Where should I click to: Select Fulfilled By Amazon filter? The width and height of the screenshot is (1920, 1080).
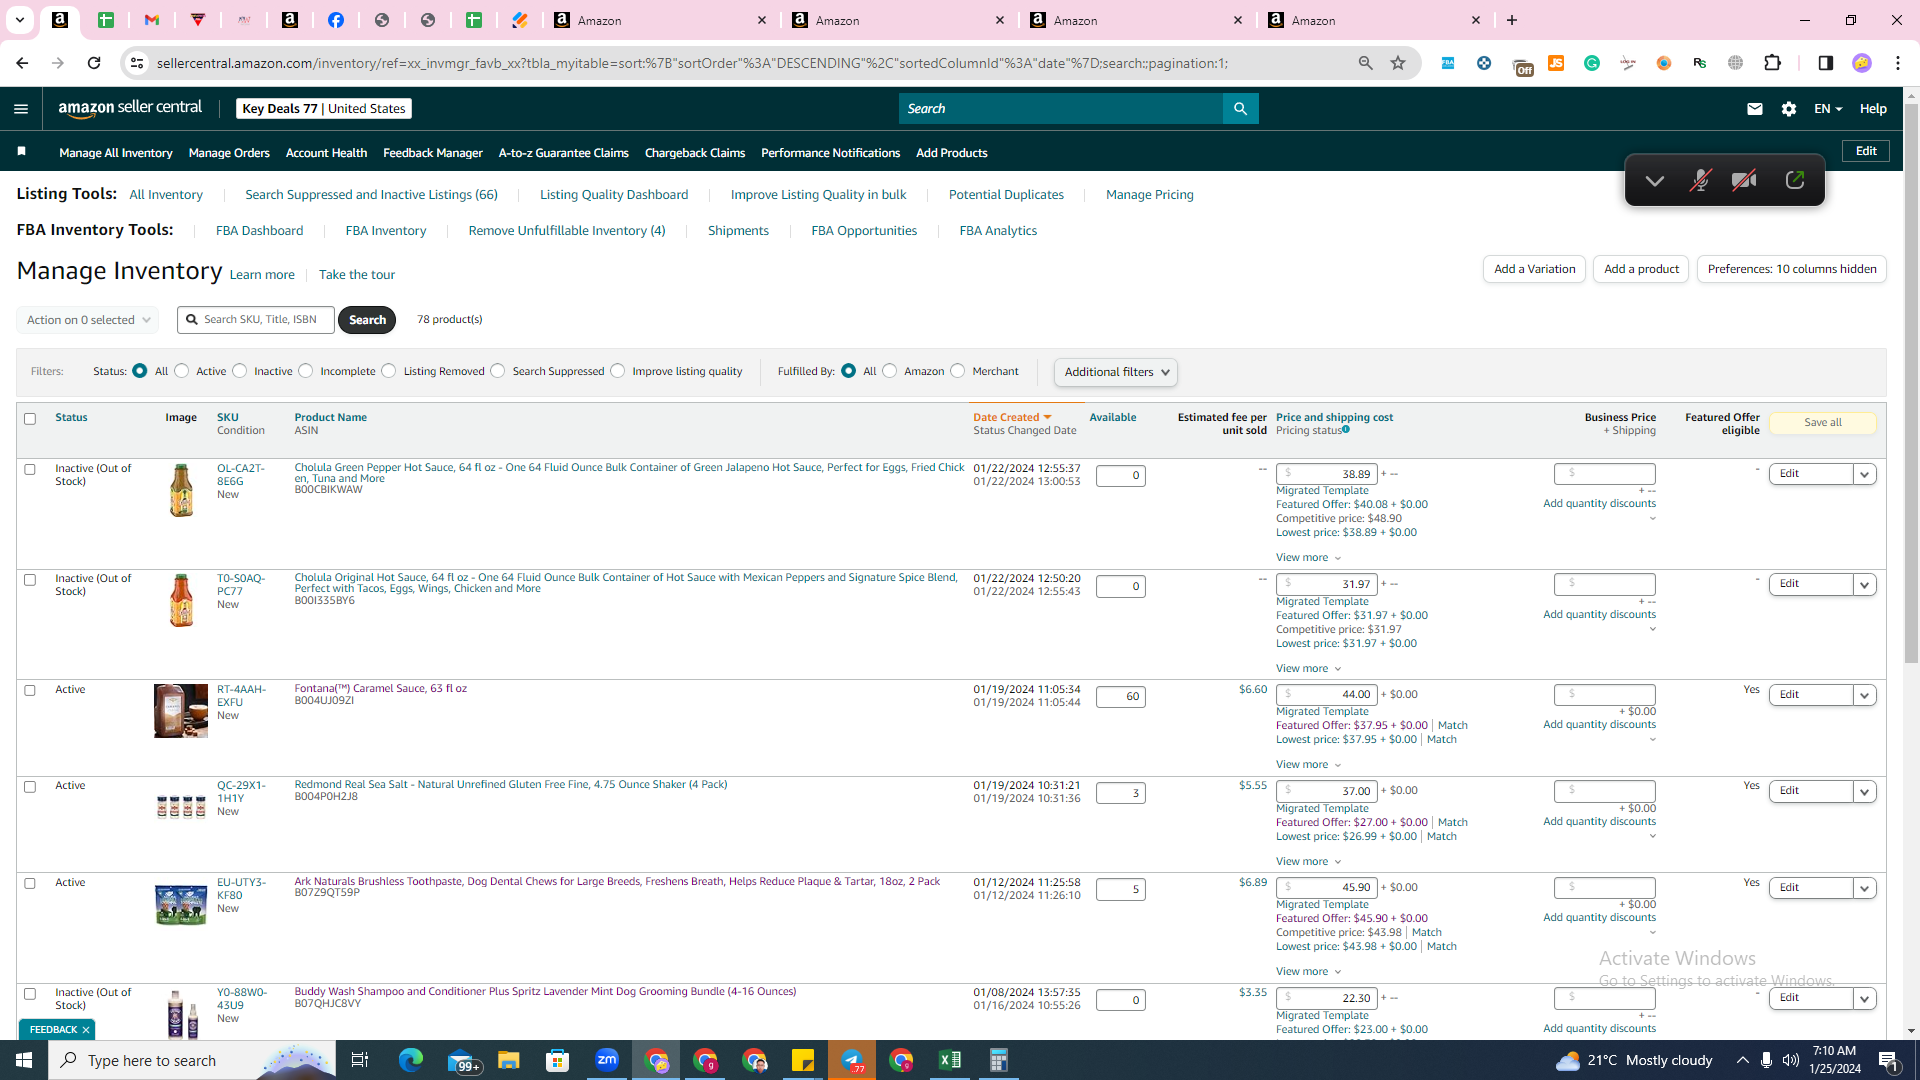[x=890, y=371]
